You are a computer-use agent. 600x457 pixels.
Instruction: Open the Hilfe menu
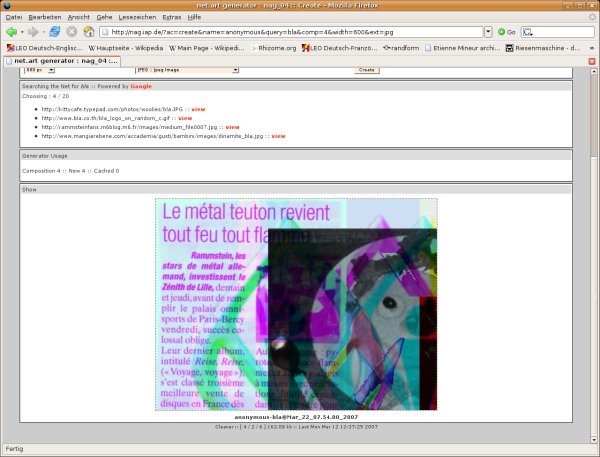[x=194, y=17]
